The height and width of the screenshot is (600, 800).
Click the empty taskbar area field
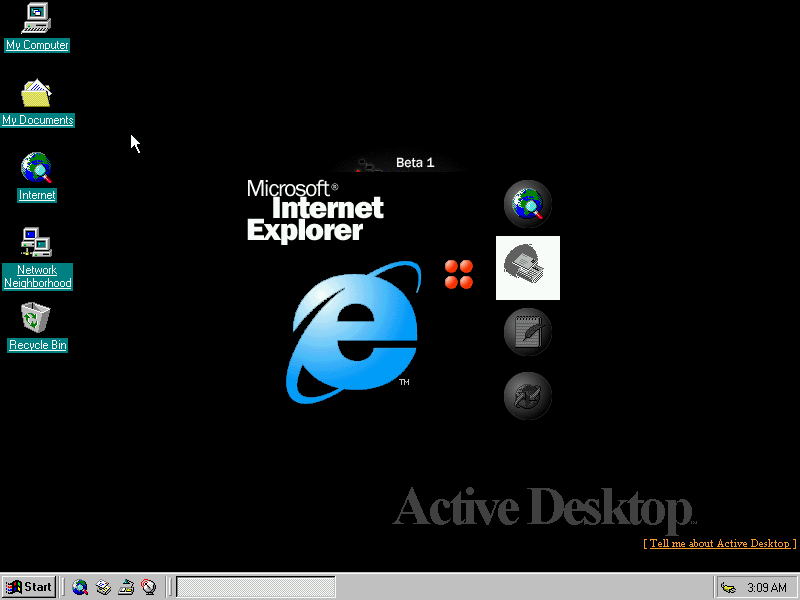[x=255, y=587]
